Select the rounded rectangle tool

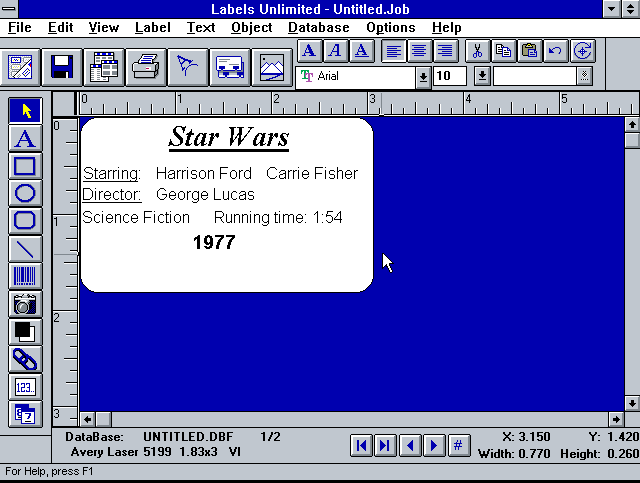click(25, 221)
